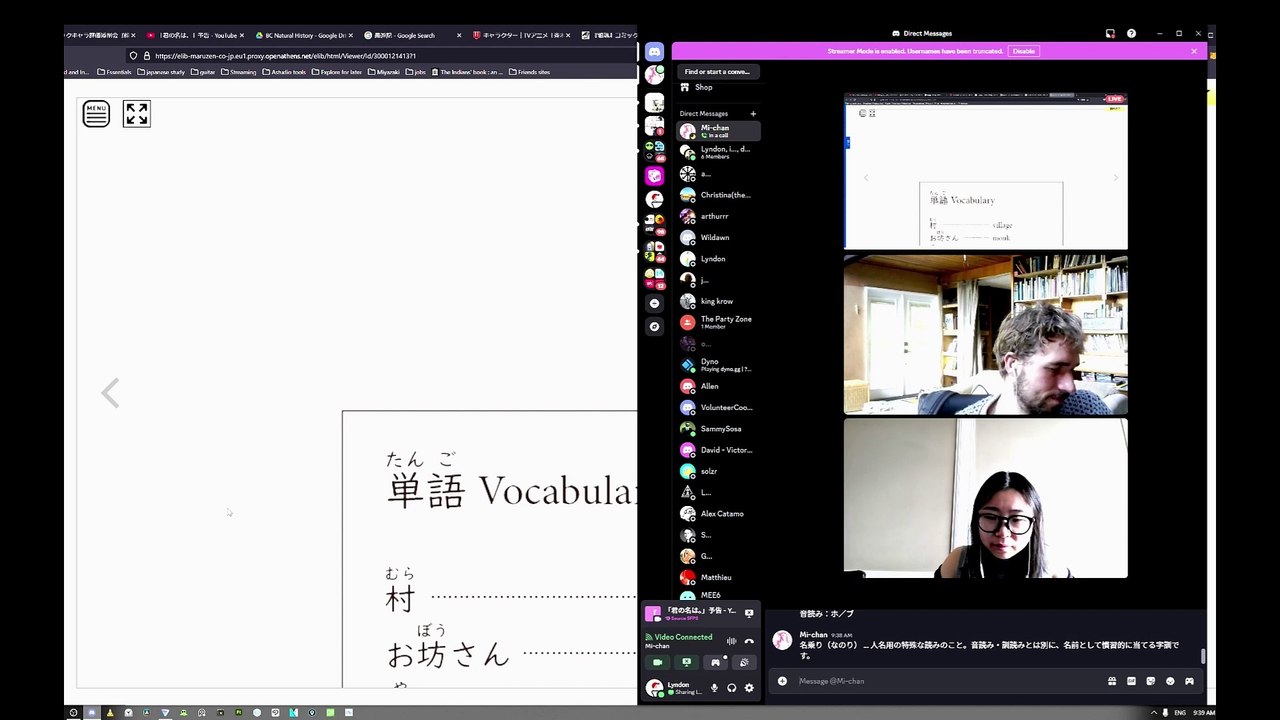1280x720 pixels.
Task: Open the VolunteerCoo... direct message
Action: point(718,407)
